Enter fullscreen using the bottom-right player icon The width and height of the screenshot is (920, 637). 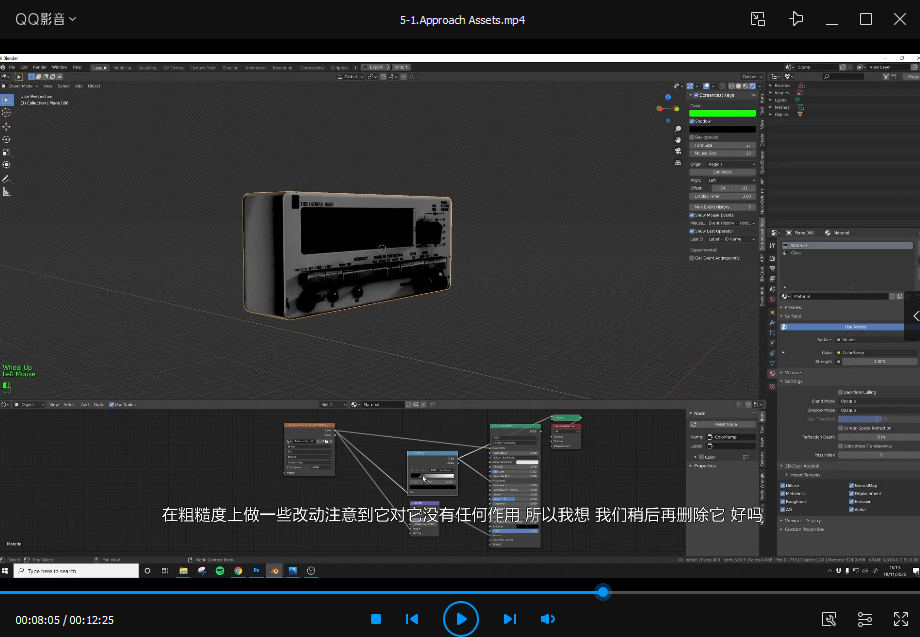click(901, 618)
